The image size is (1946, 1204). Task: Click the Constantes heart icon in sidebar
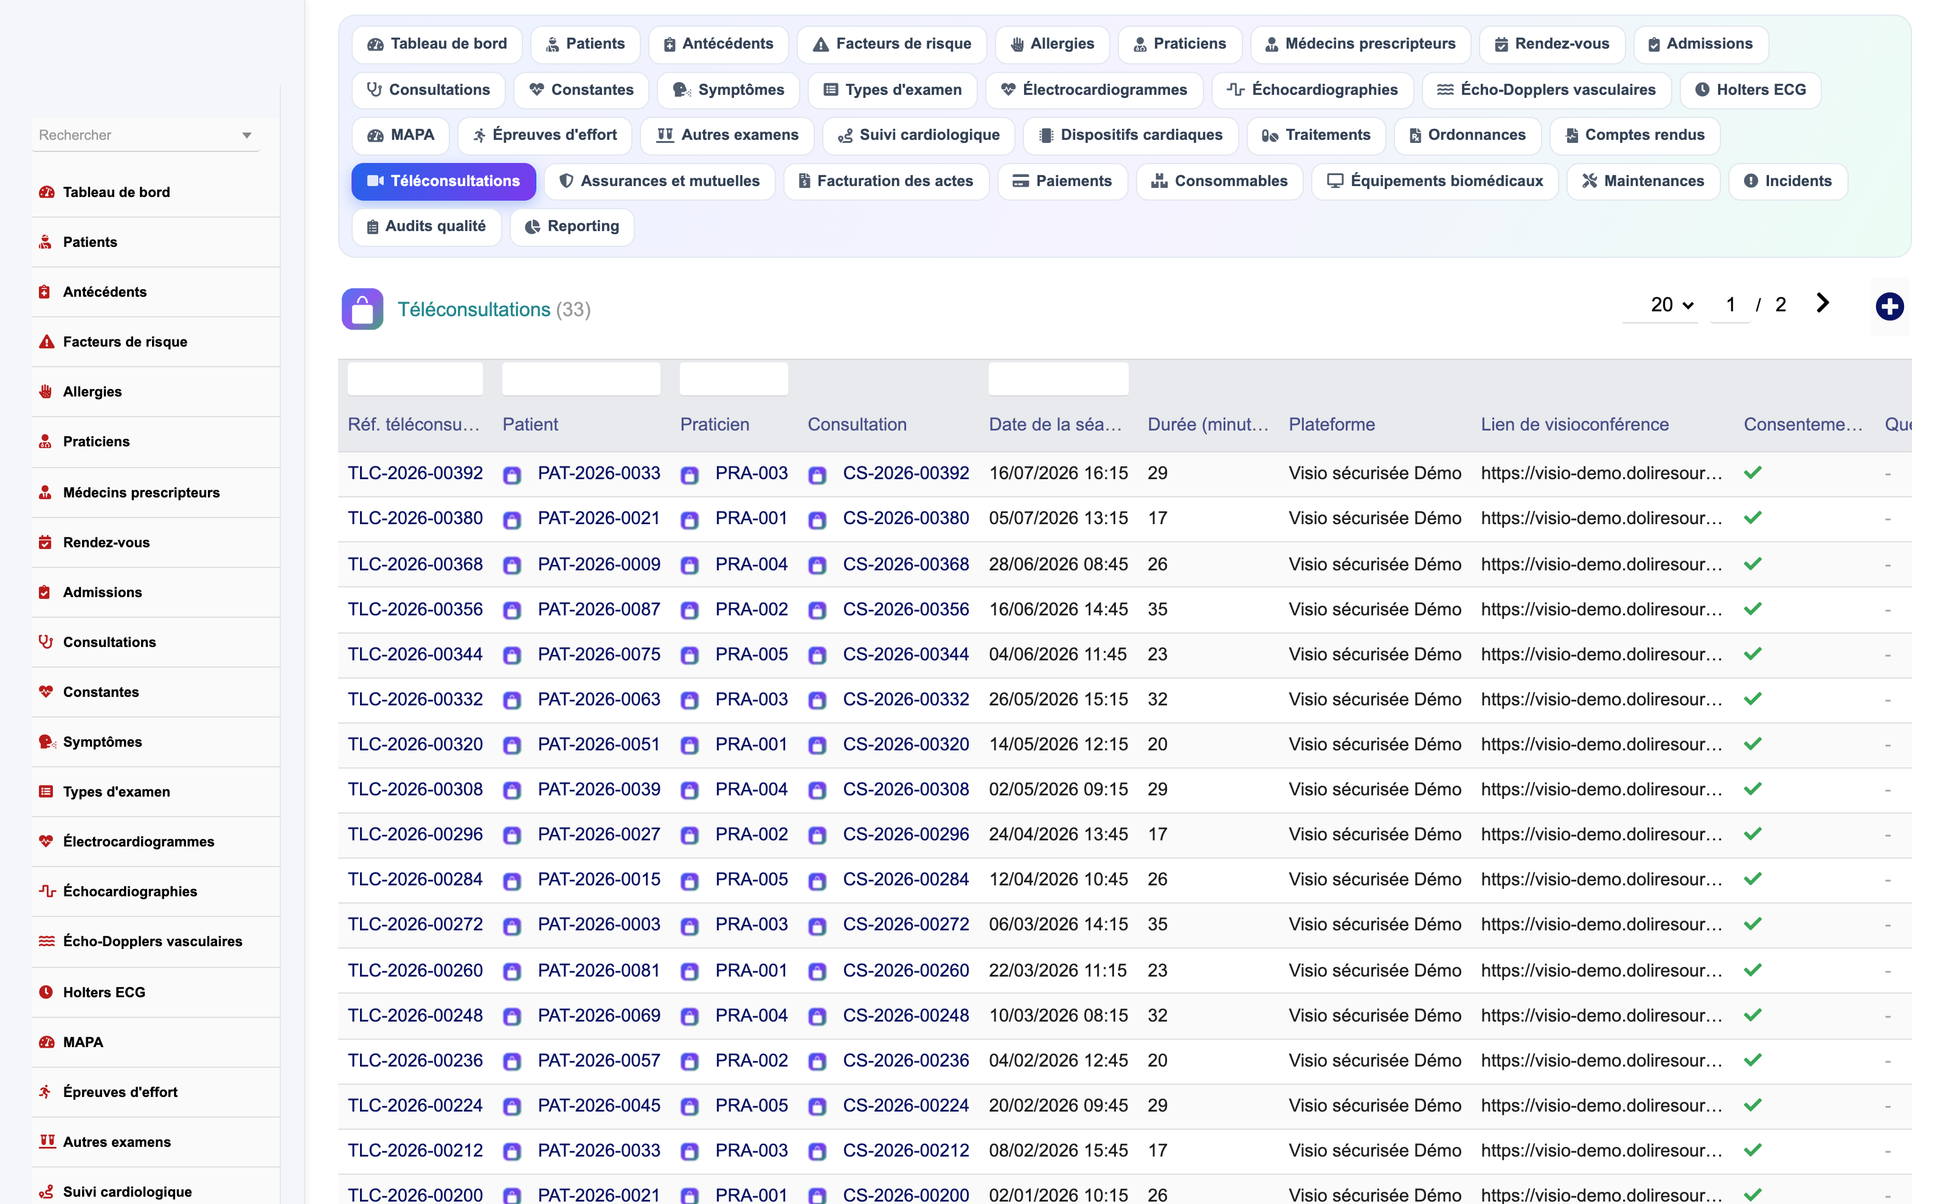pyautogui.click(x=46, y=692)
